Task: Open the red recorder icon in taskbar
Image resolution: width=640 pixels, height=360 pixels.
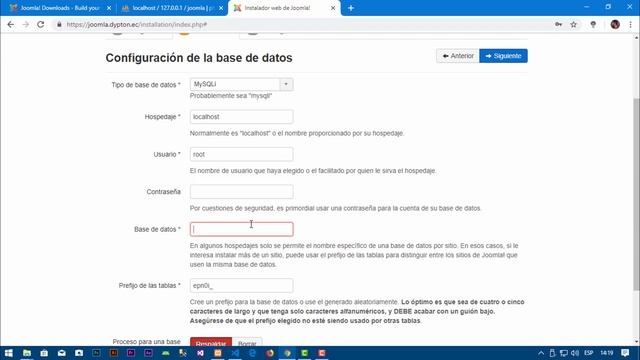Action: (x=322, y=353)
